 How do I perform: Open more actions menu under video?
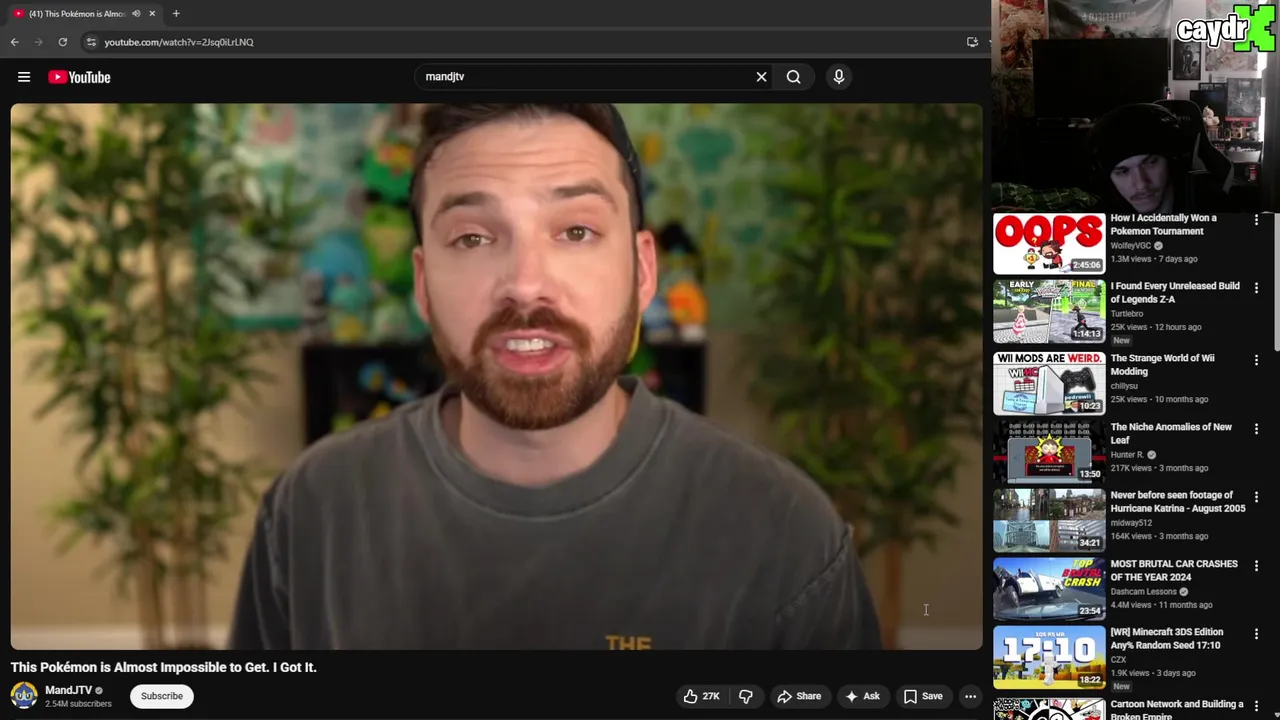click(970, 696)
